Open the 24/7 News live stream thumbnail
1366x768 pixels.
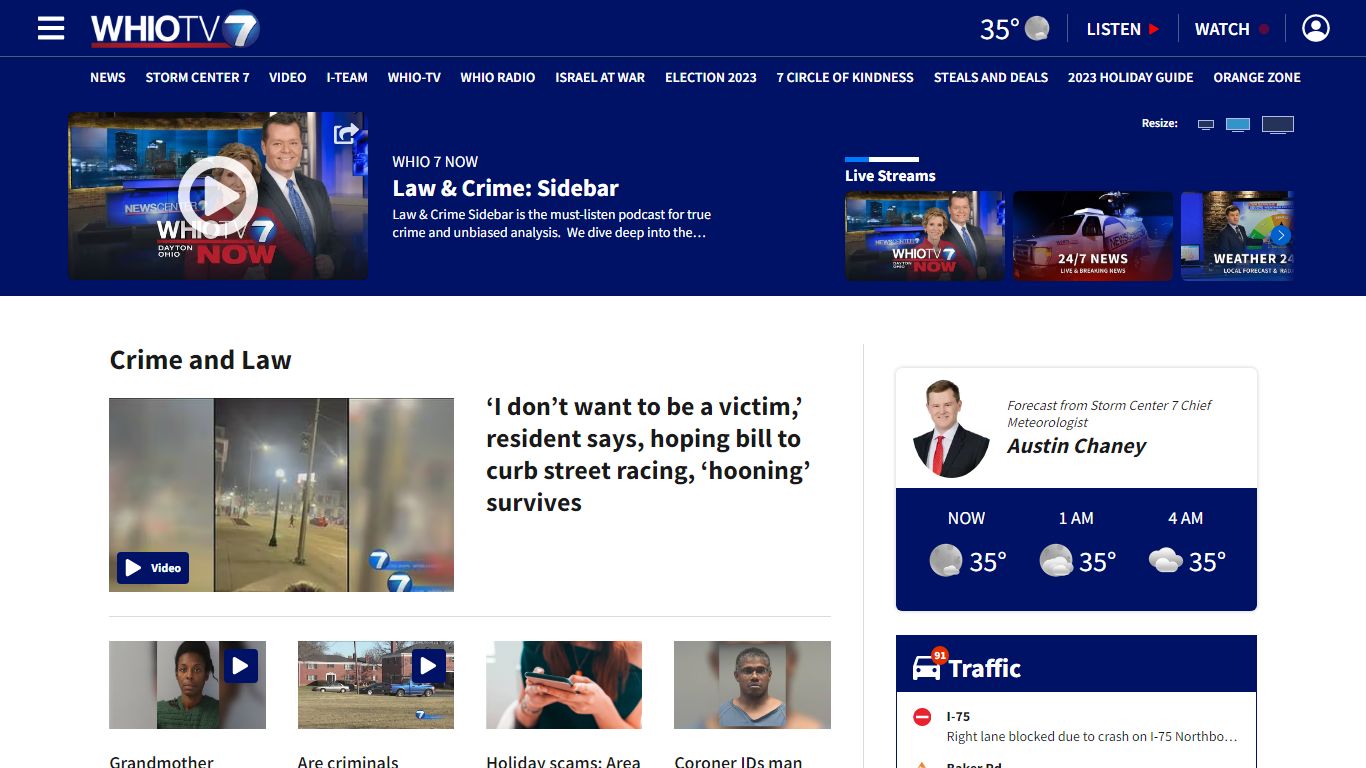1093,236
